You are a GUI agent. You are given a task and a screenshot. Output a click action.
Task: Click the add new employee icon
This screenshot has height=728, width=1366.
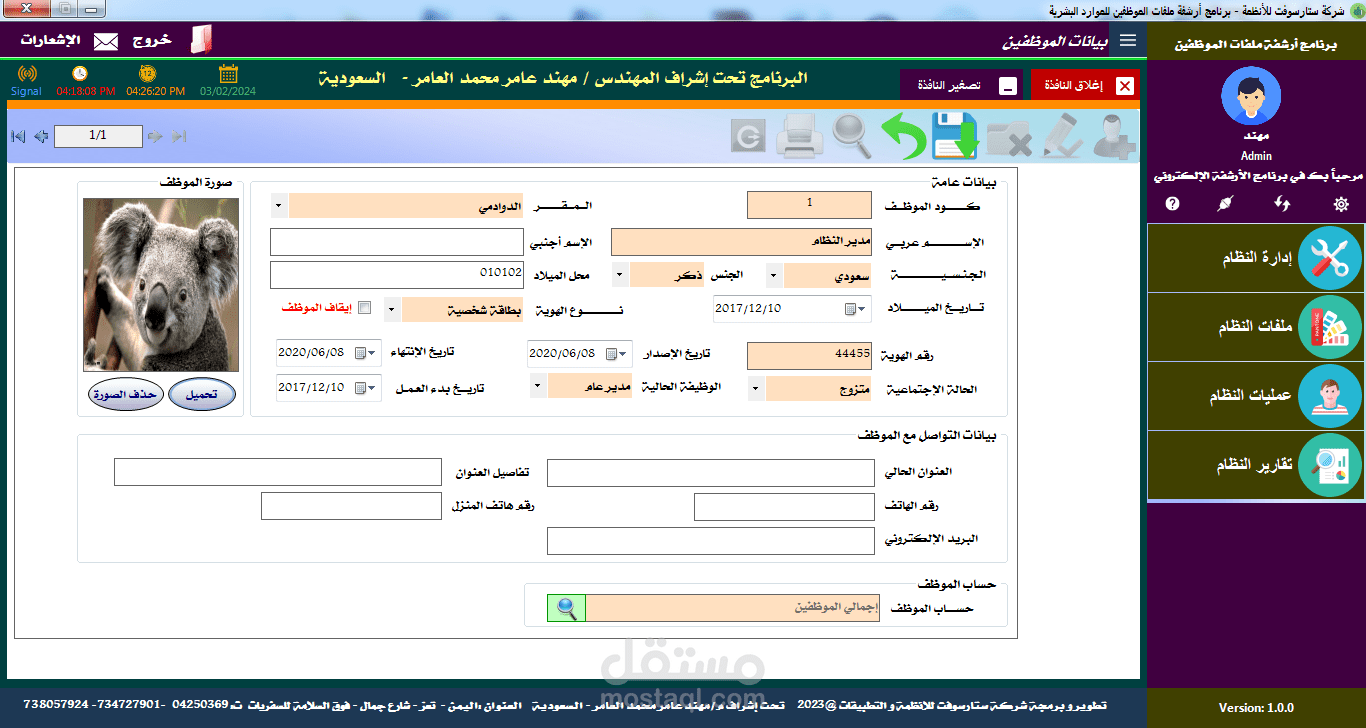pyautogui.click(x=1113, y=137)
